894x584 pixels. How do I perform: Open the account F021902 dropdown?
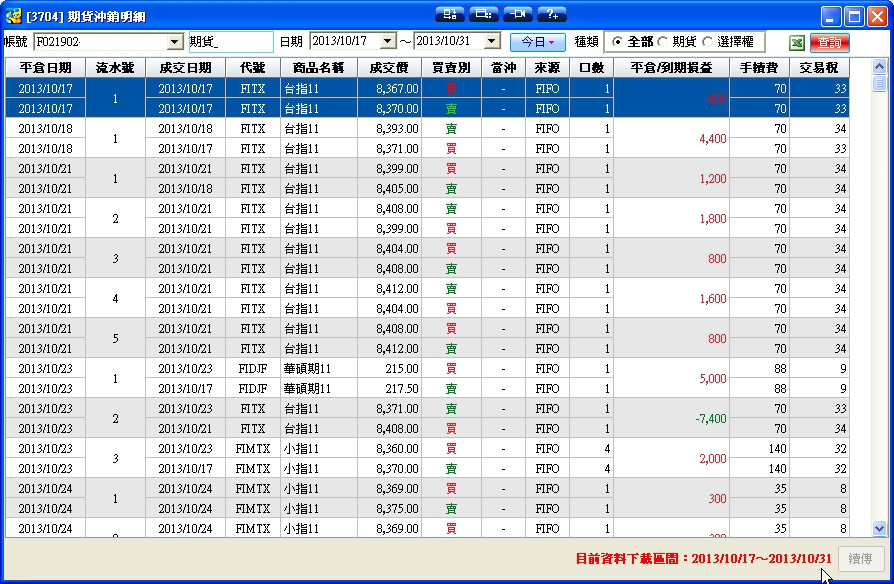point(174,42)
